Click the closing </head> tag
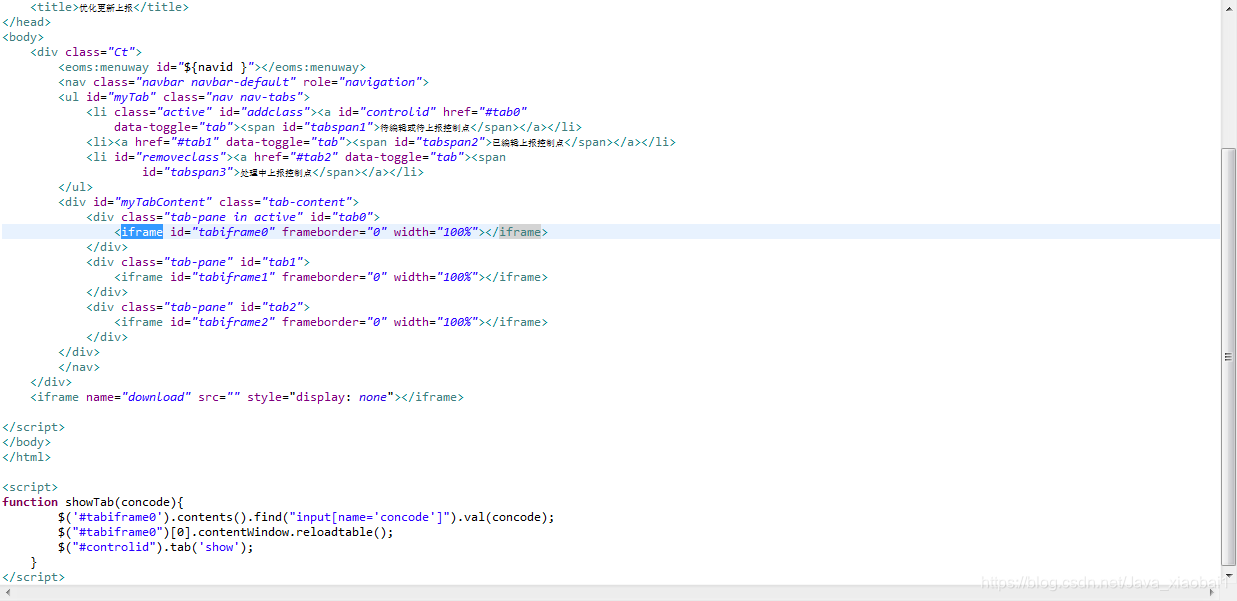Viewport: 1237px width, 601px height. pyautogui.click(x=26, y=22)
